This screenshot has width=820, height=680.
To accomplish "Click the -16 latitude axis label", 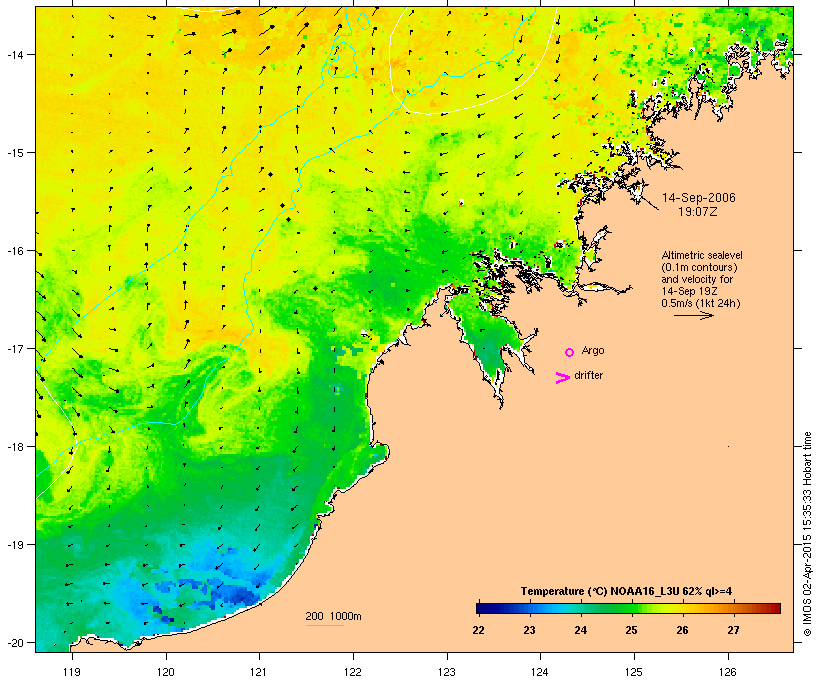I will [x=14, y=251].
